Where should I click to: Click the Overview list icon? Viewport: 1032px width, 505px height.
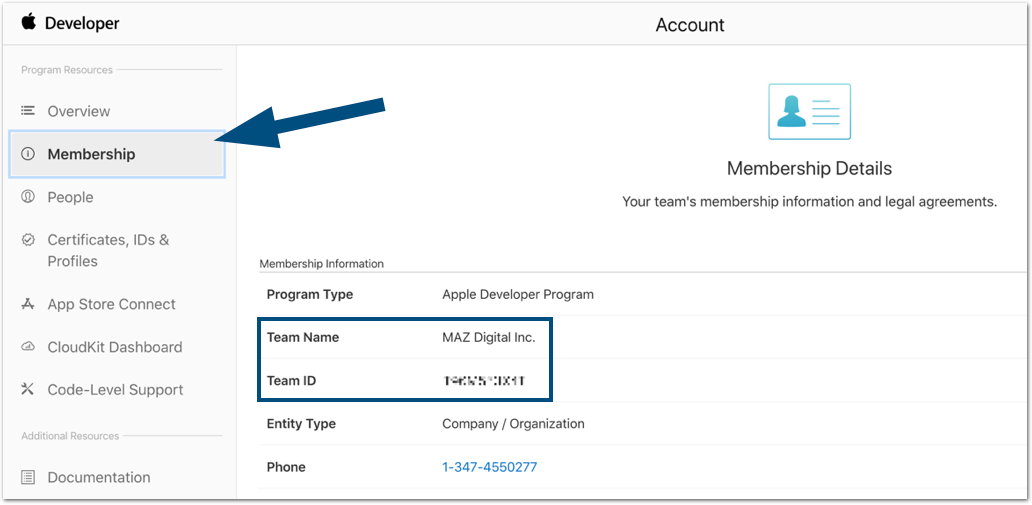coord(28,111)
